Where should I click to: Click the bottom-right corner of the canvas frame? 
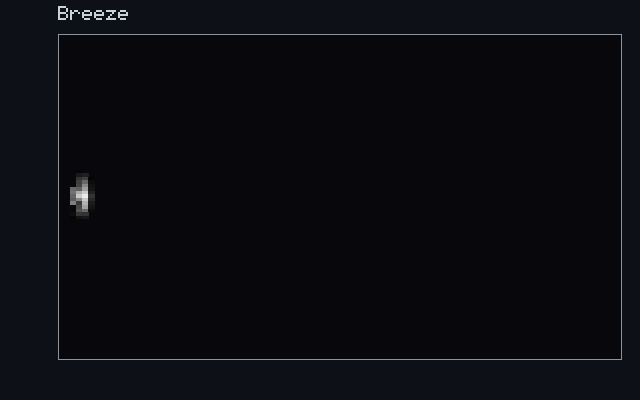pyautogui.click(x=622, y=359)
